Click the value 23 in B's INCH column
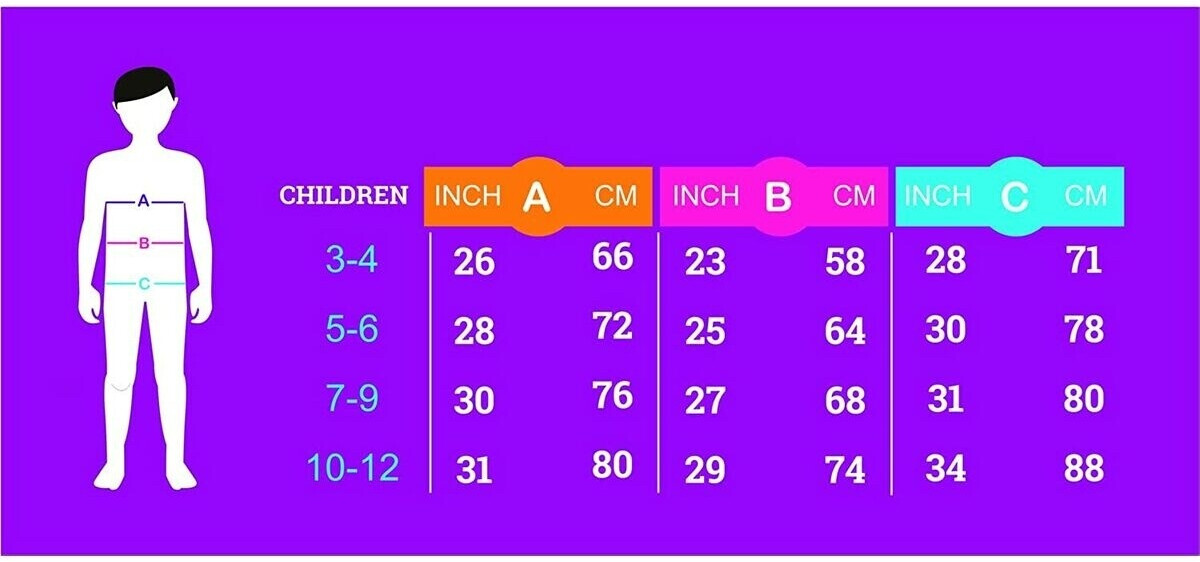Viewport: 1200px width, 562px height. tap(705, 262)
